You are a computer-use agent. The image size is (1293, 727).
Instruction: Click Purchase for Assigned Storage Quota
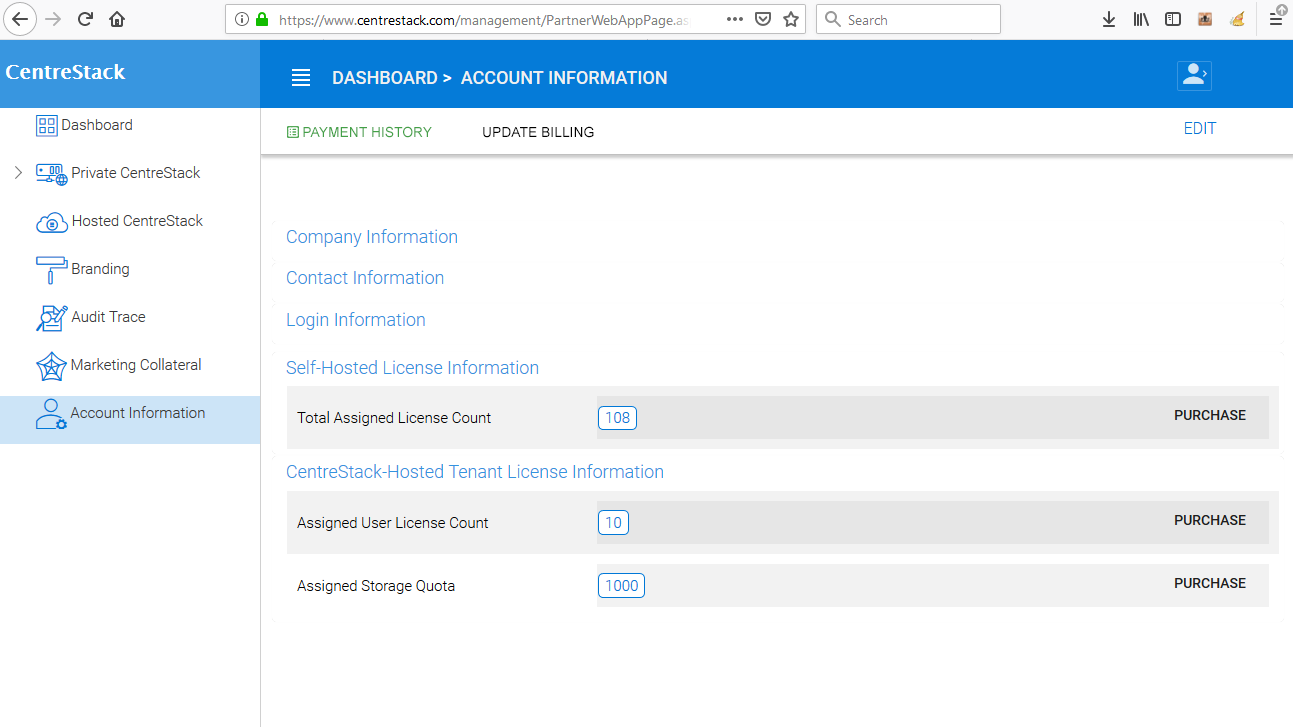pos(1209,583)
